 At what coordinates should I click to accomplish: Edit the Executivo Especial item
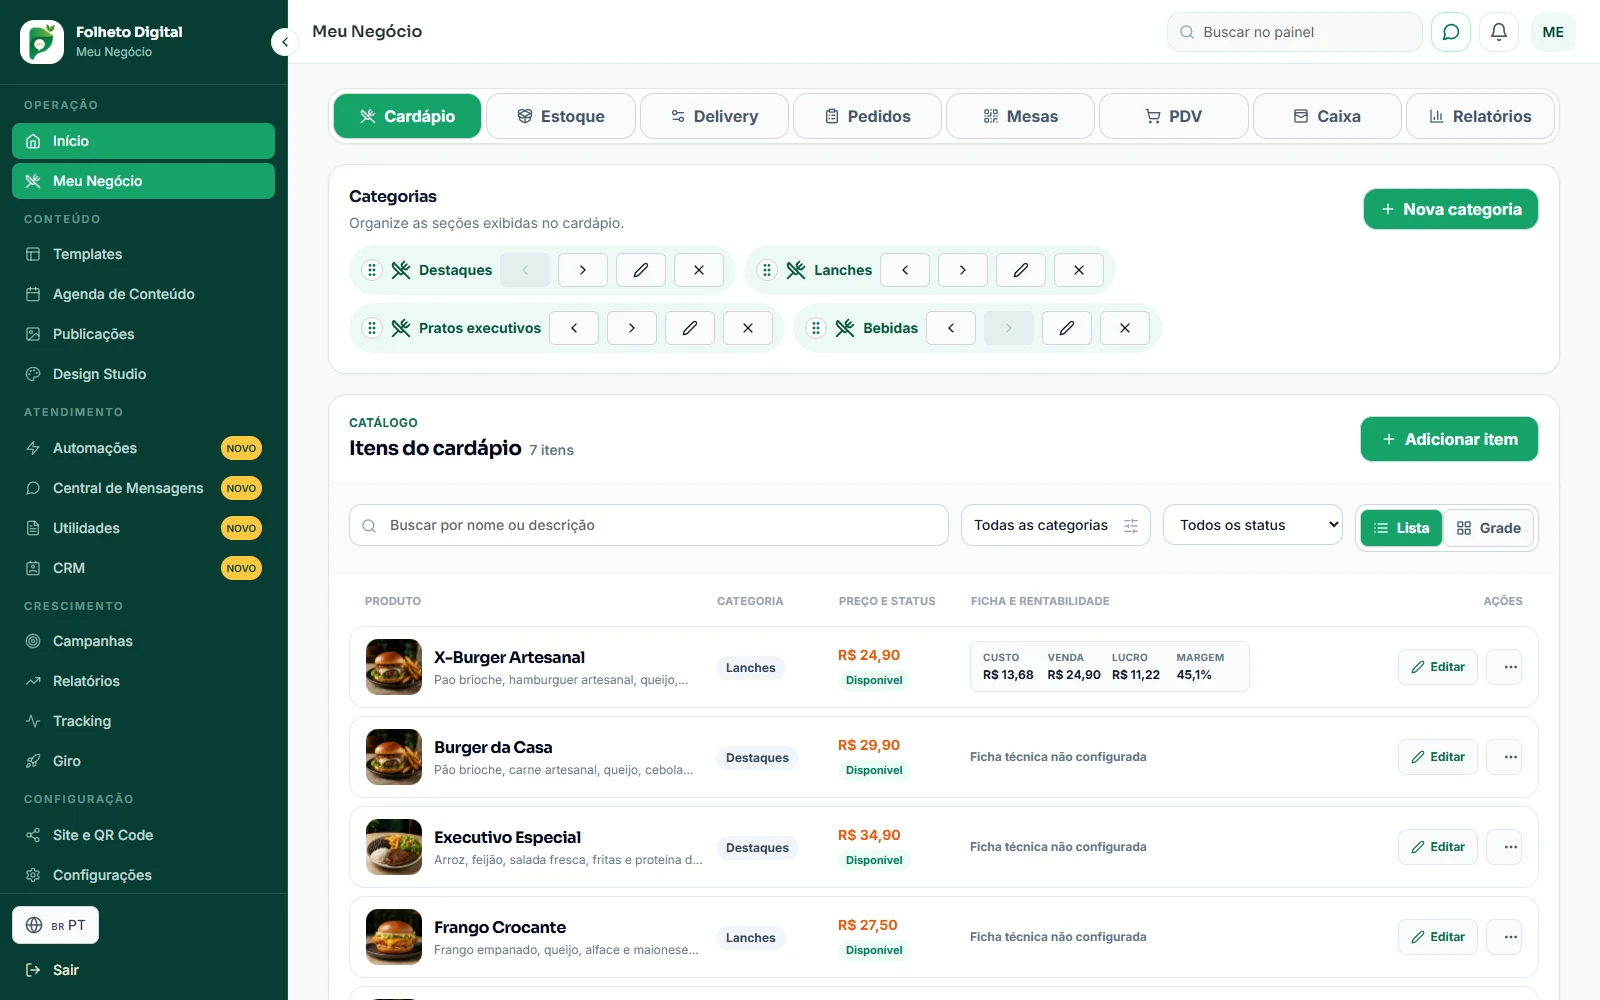pos(1438,847)
